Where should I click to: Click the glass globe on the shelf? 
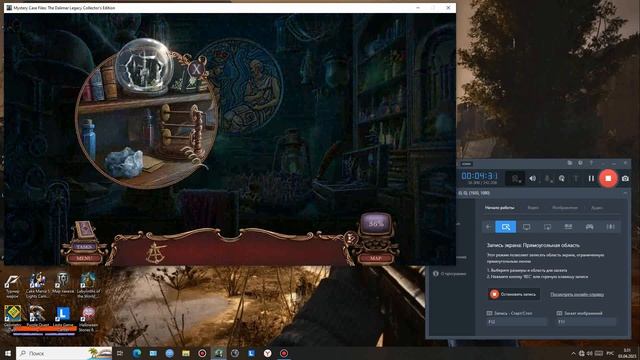point(143,67)
